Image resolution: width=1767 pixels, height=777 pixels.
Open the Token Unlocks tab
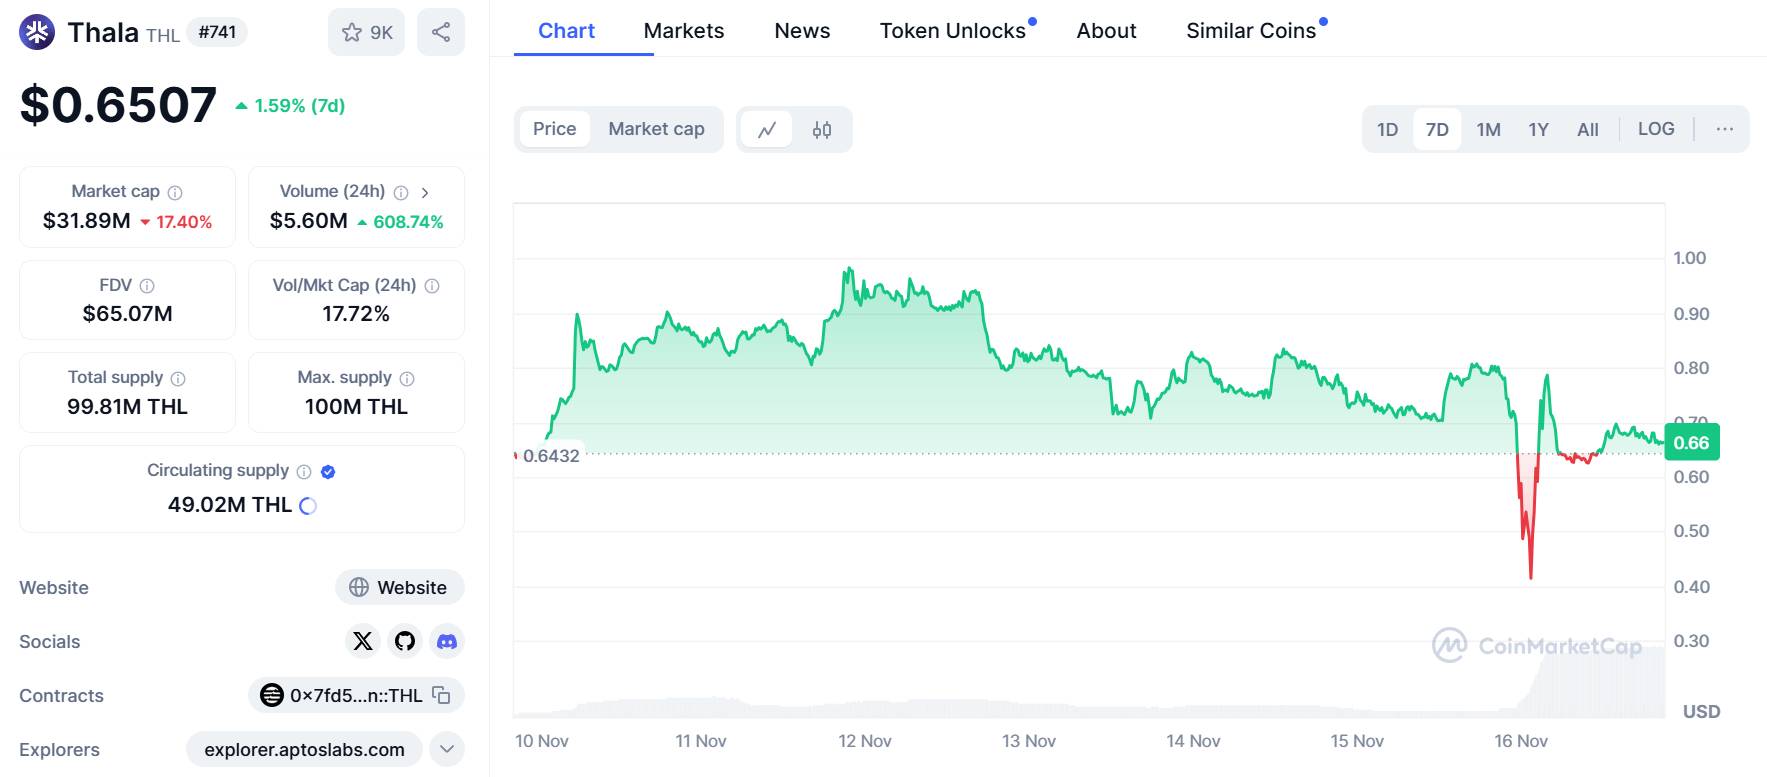[953, 31]
